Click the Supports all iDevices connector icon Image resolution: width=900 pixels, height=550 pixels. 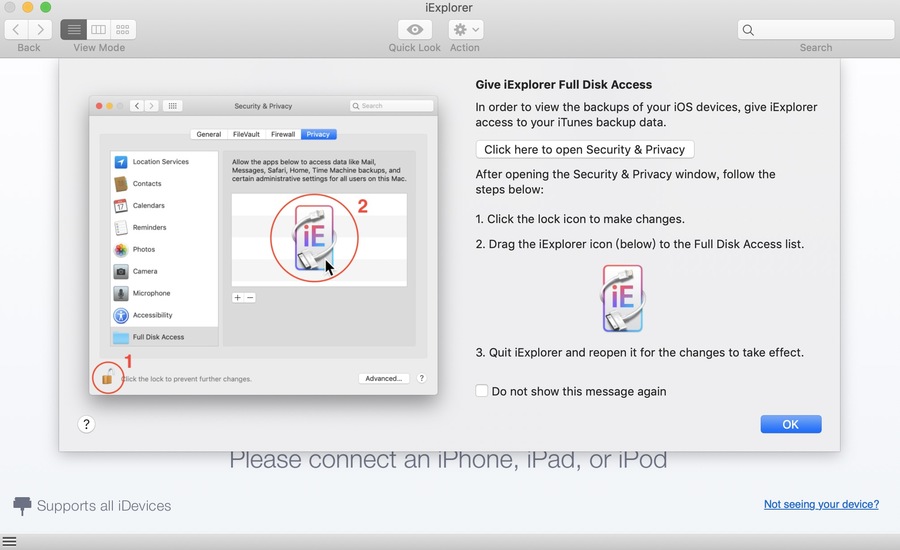[x=22, y=506]
